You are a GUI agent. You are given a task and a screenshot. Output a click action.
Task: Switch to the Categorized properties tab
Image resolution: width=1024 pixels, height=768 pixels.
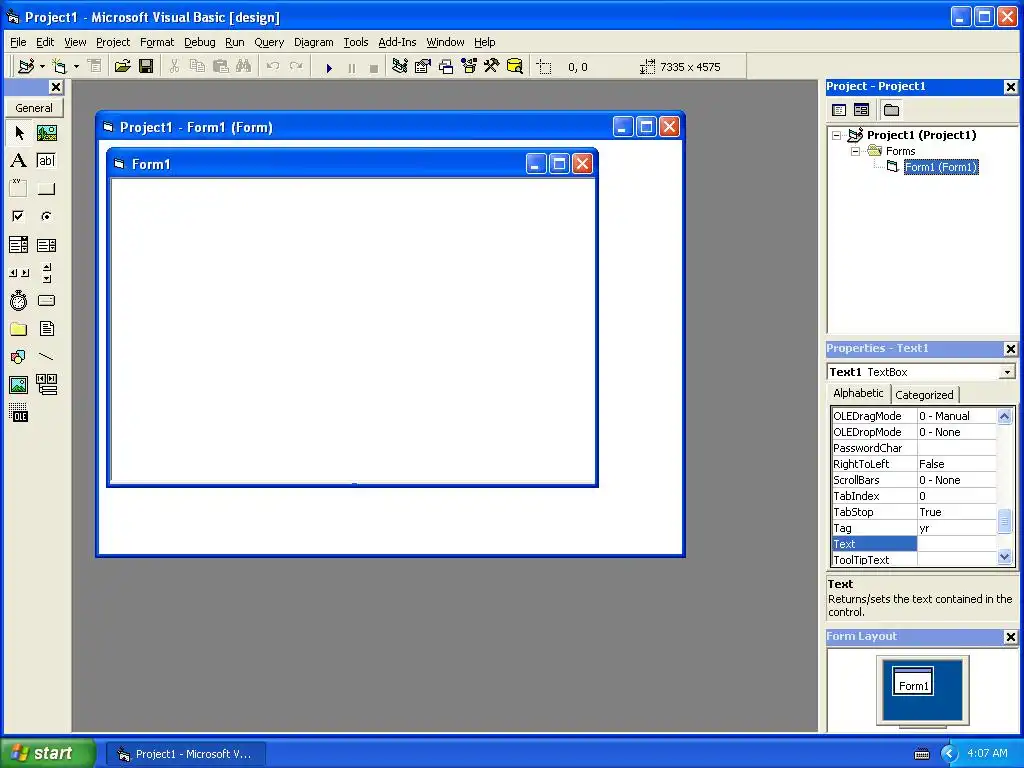coord(924,394)
